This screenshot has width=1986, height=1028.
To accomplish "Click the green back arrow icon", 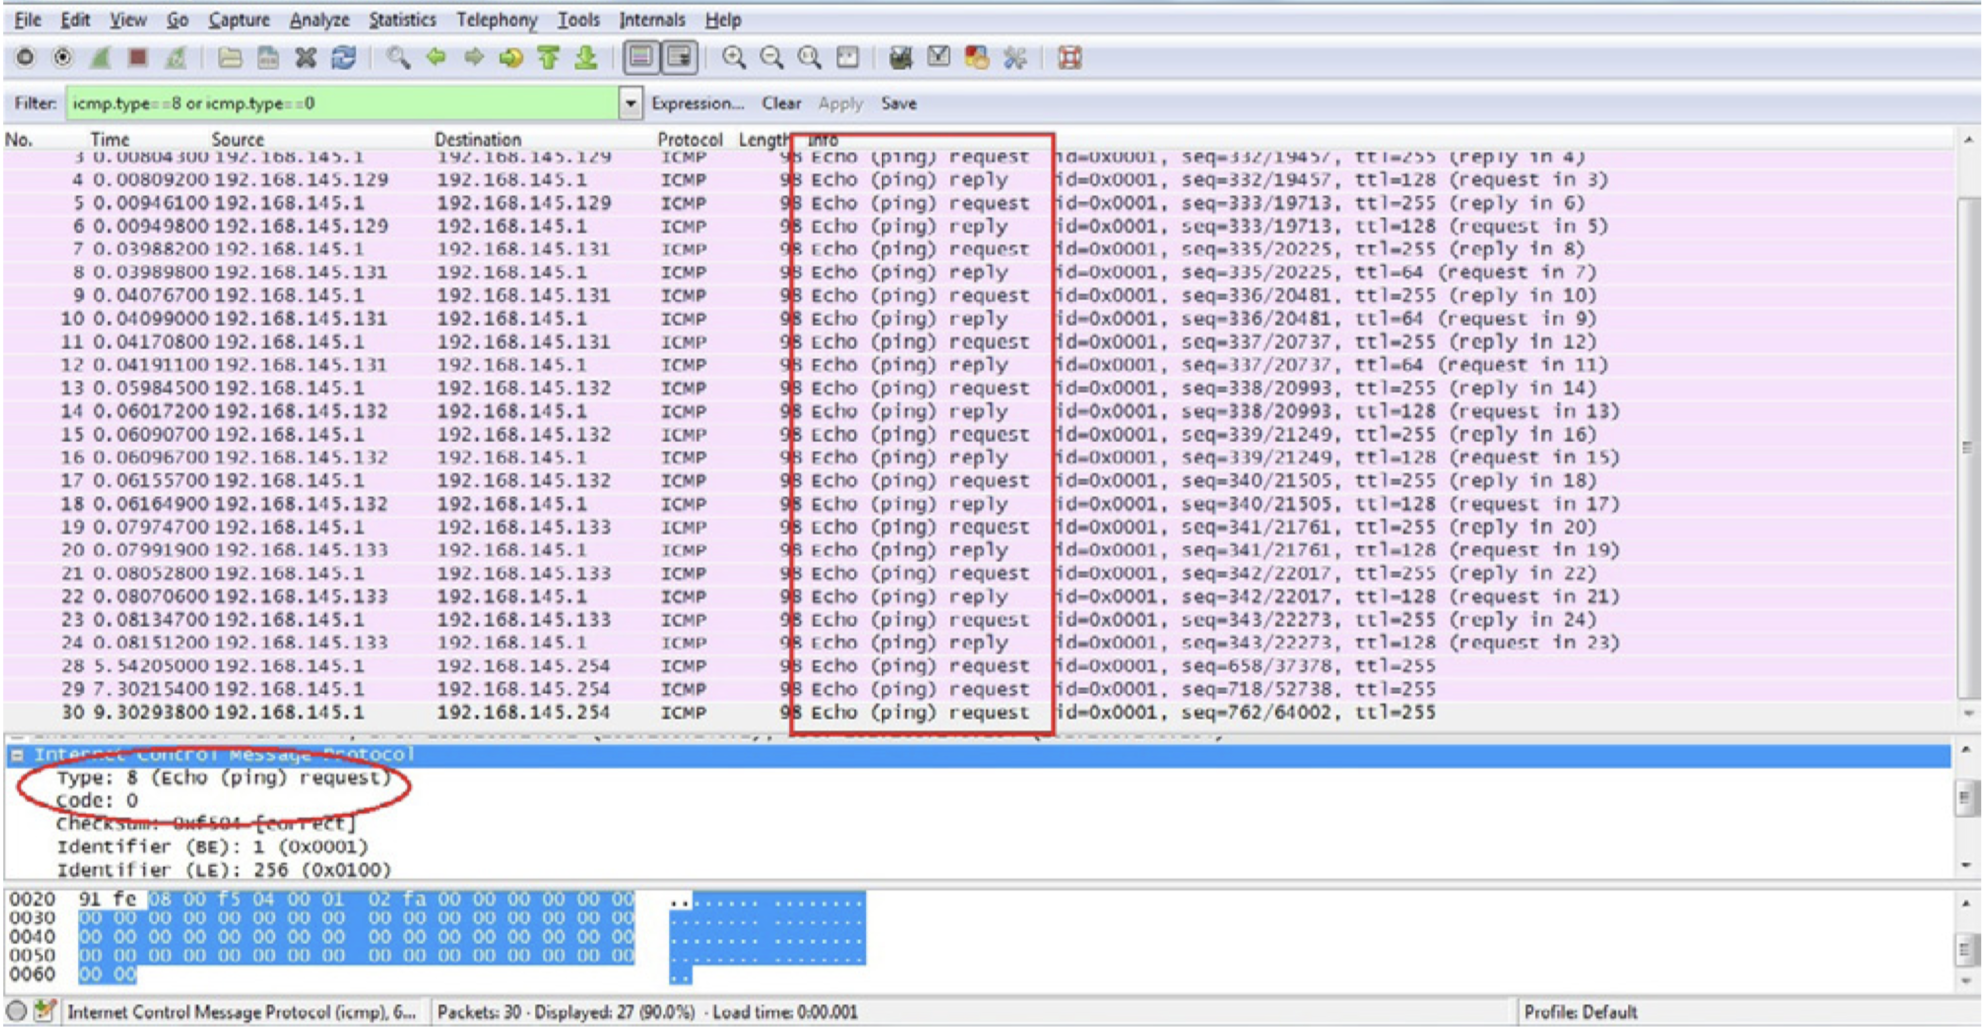I will tap(436, 58).
